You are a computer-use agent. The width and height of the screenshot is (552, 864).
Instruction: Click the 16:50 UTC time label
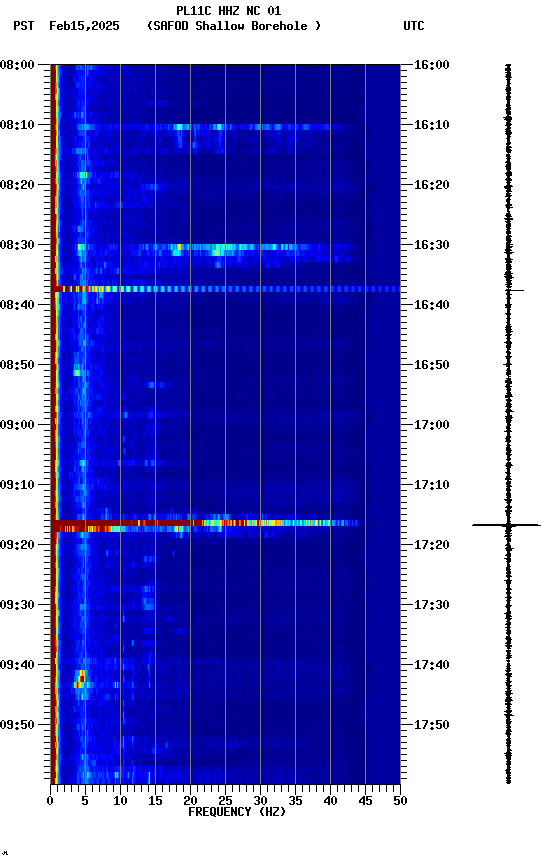[431, 365]
